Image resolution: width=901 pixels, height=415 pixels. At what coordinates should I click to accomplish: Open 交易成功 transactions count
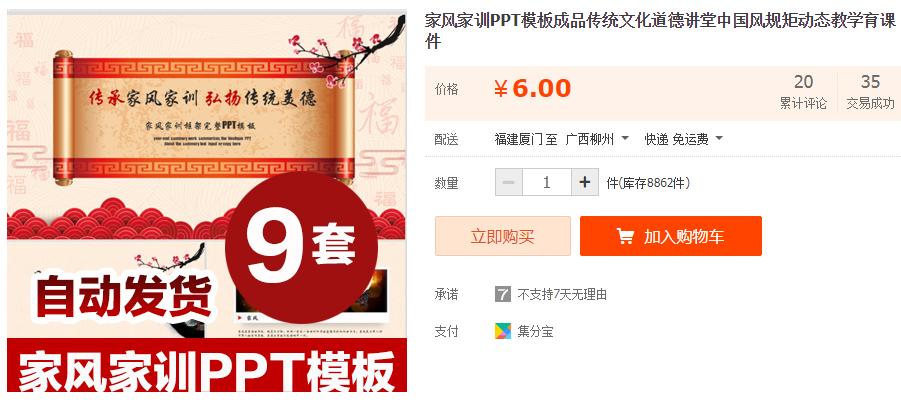870,92
